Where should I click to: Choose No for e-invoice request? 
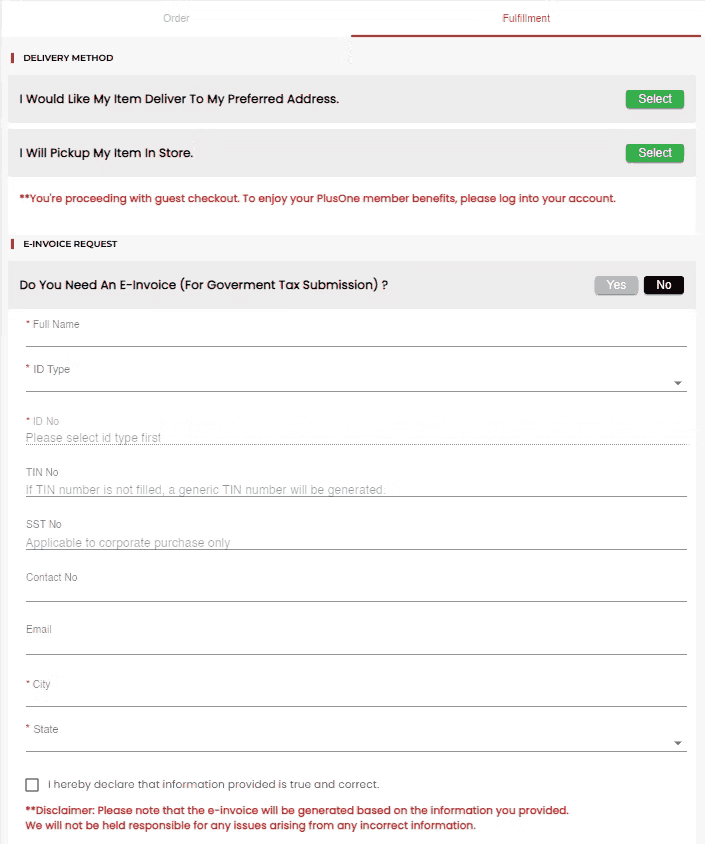(x=664, y=285)
